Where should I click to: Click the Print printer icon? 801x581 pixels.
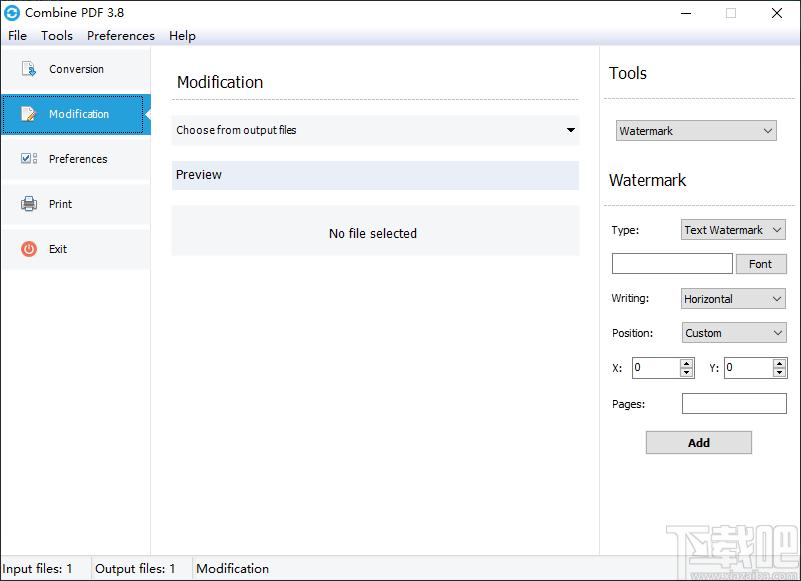29,203
